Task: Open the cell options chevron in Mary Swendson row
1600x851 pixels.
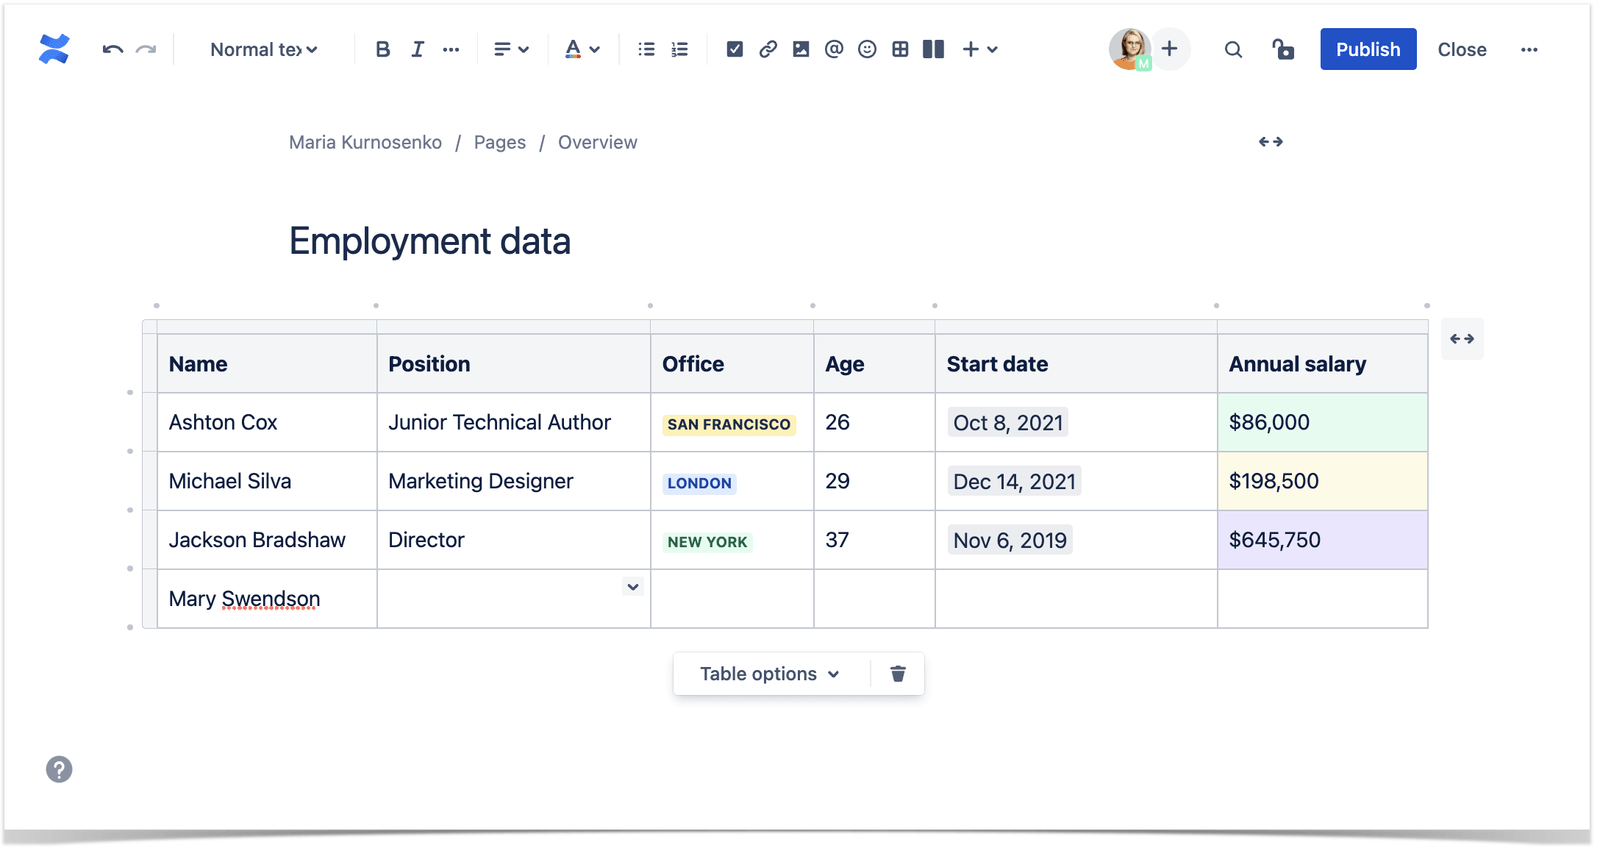Action: [x=633, y=587]
